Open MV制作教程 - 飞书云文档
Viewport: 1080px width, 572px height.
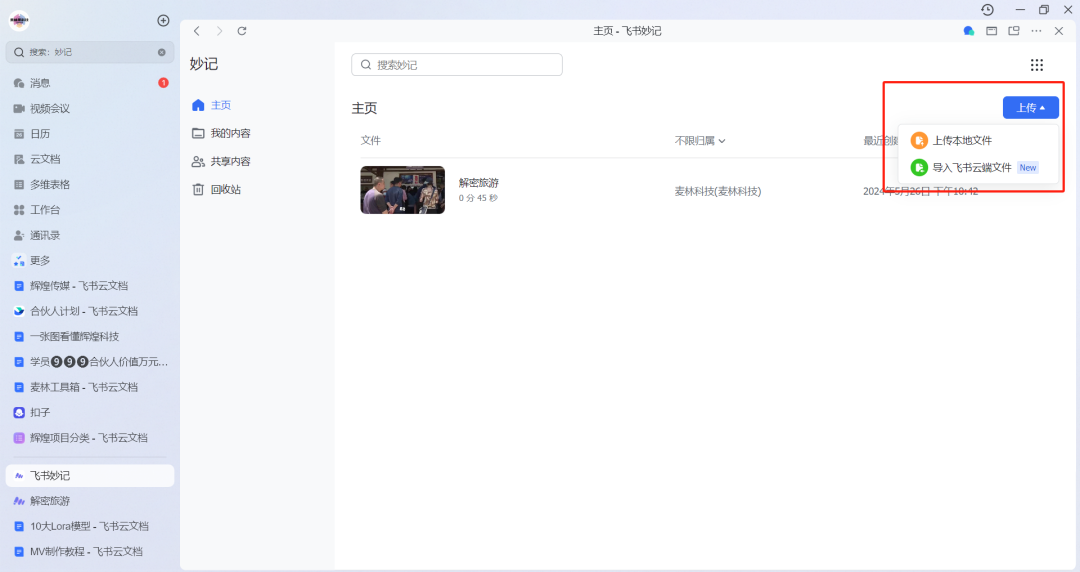pyautogui.click(x=90, y=551)
